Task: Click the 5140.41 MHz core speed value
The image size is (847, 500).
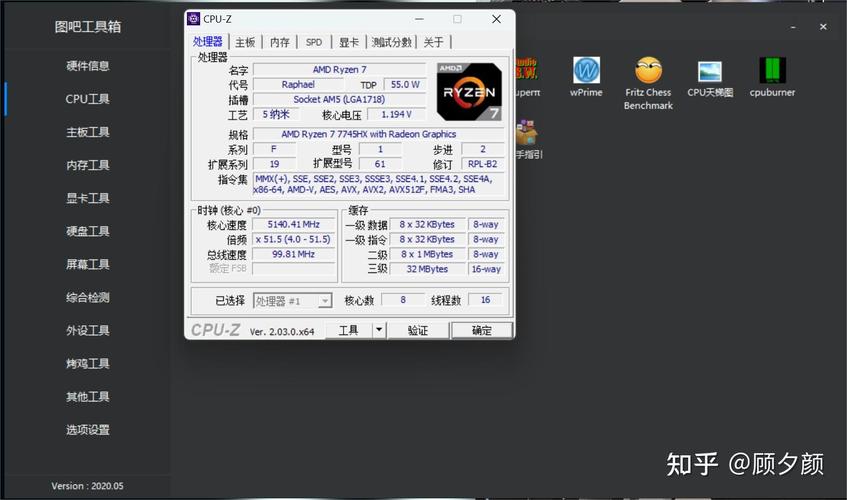Action: 293,224
